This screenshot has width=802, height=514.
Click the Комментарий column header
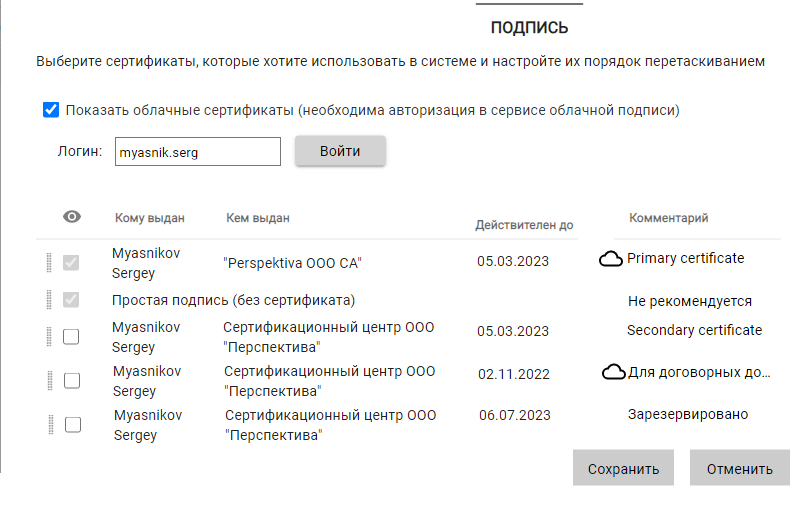[x=668, y=218]
